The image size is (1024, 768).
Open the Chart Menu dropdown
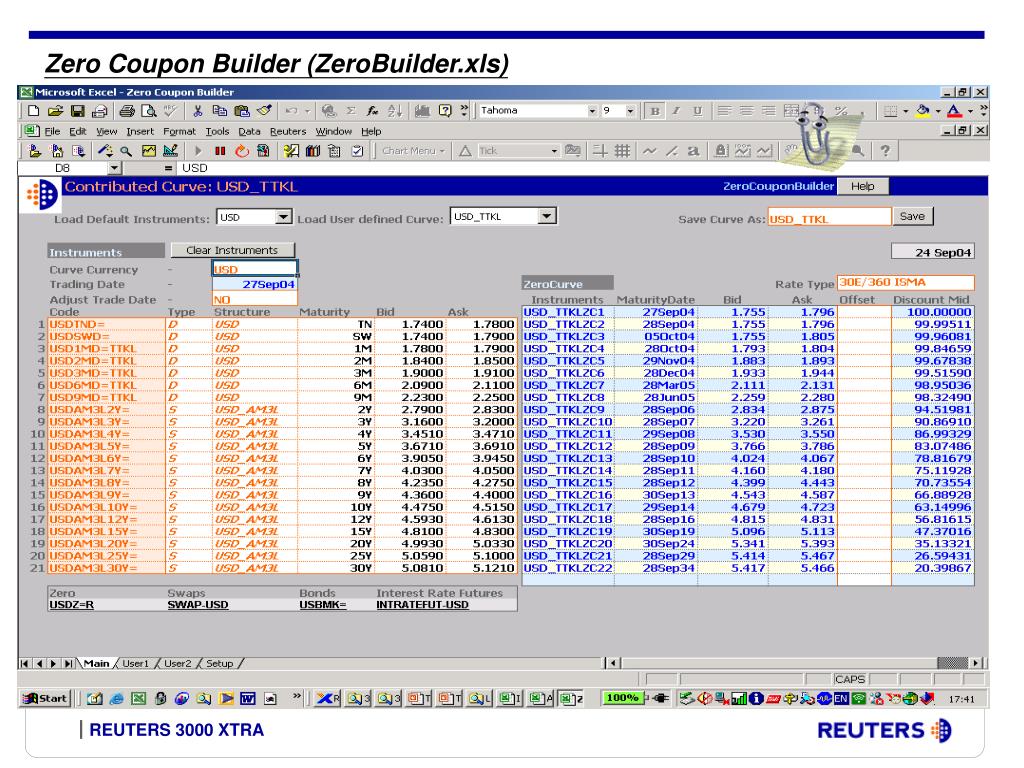(x=413, y=152)
